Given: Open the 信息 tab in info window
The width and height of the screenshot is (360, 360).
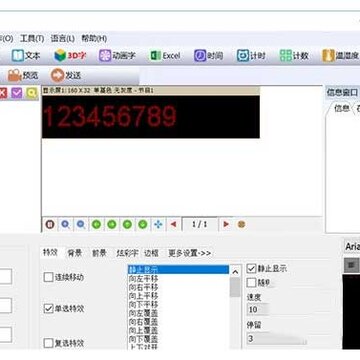Looking at the screenshot, I should 341,108.
